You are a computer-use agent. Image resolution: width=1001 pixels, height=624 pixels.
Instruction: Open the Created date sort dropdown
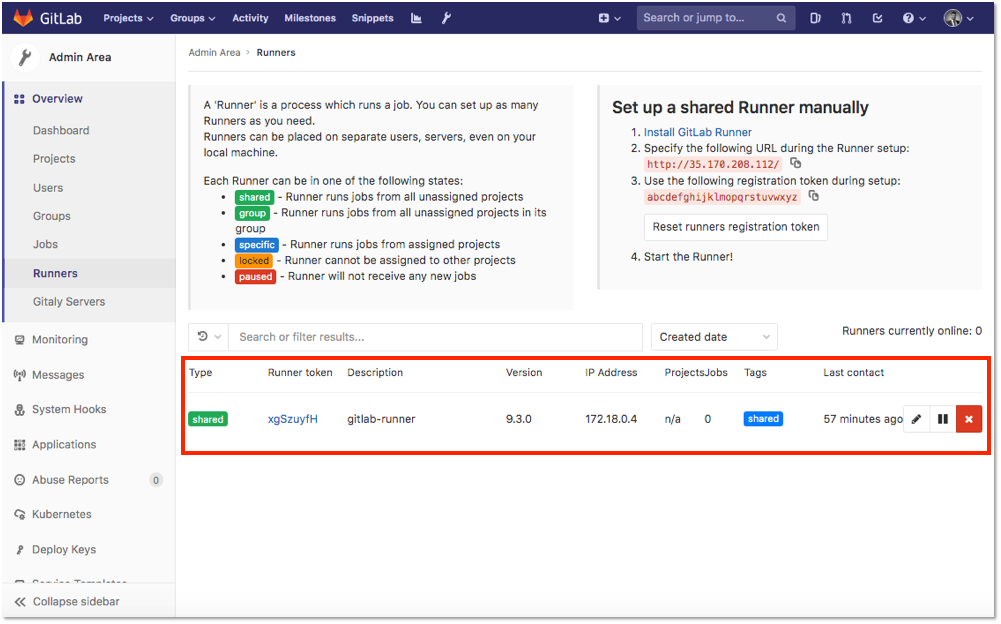coord(714,337)
